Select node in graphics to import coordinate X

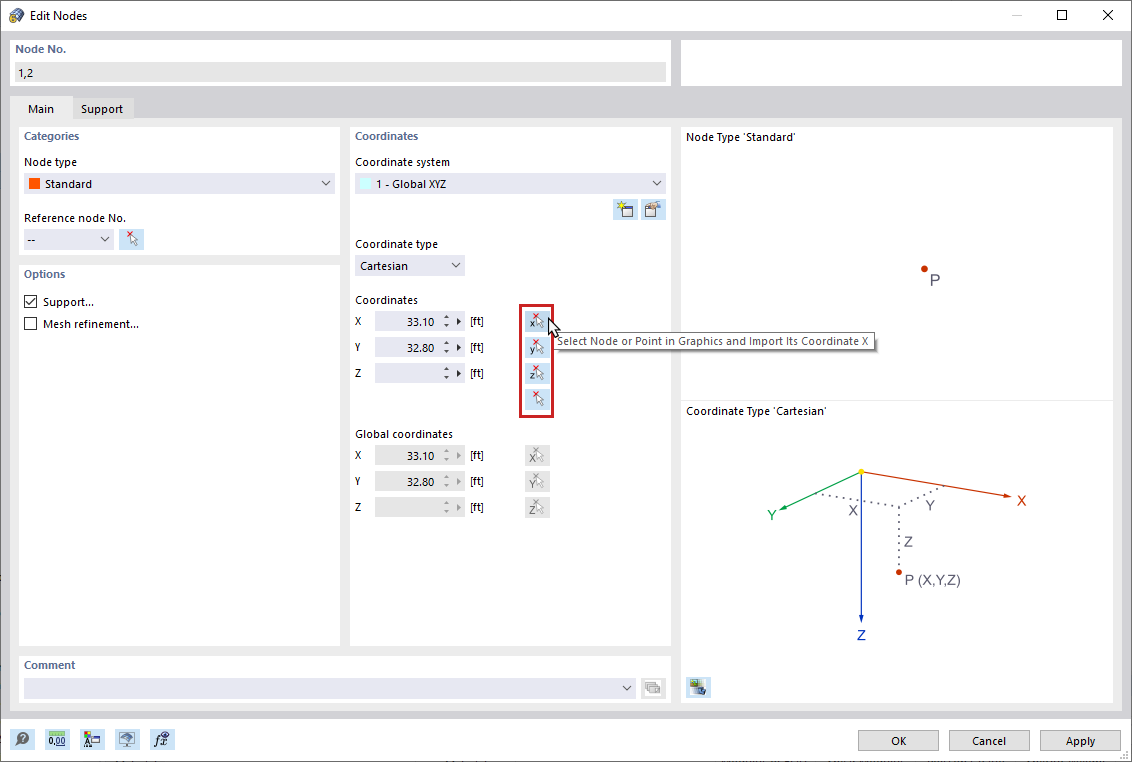click(536, 321)
